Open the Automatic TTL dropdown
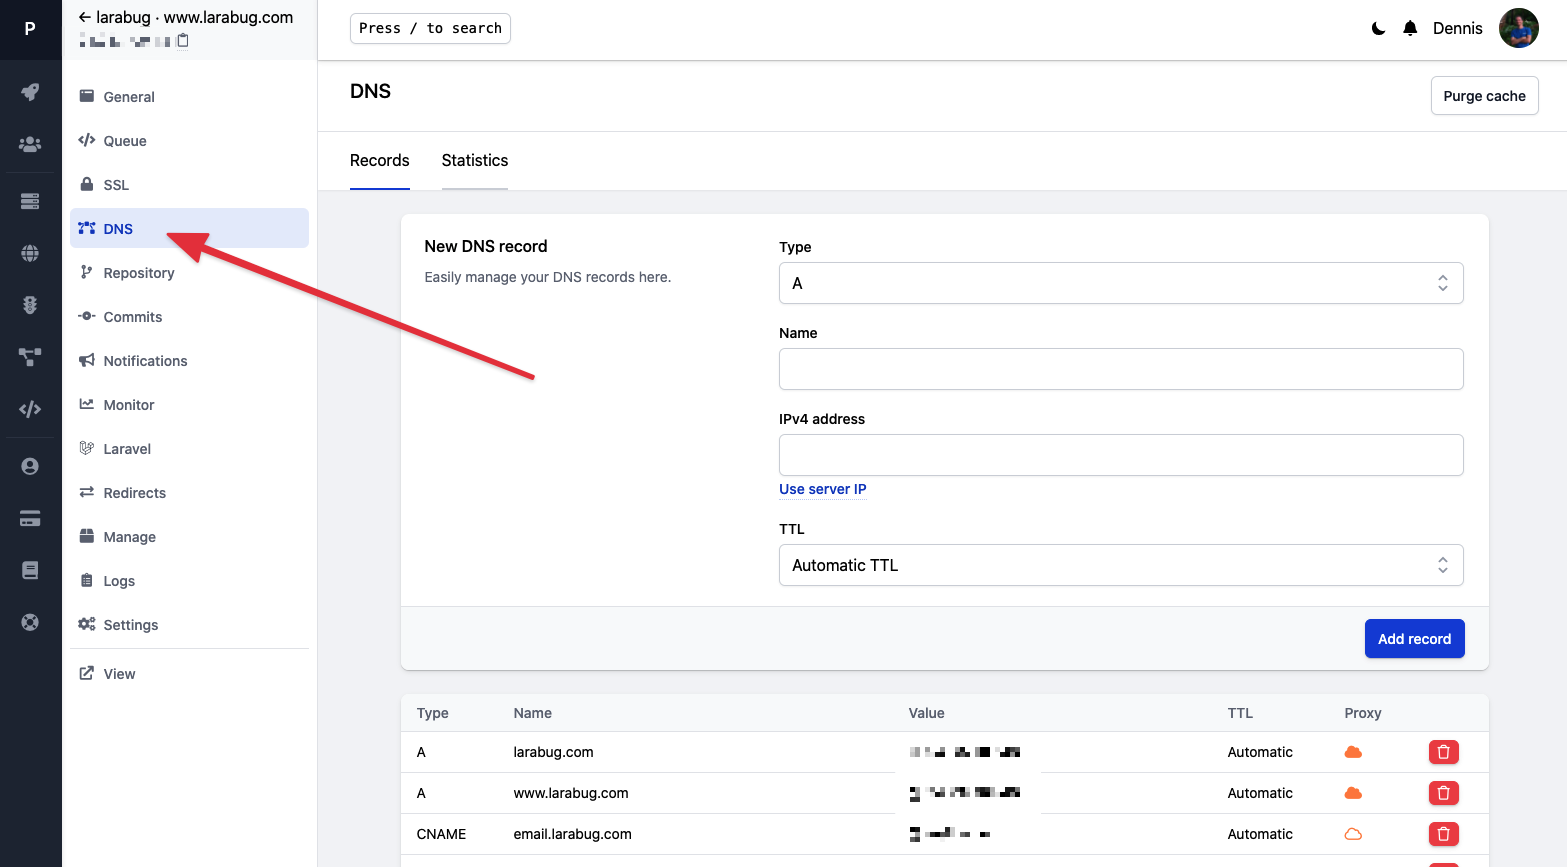The image size is (1567, 867). [x=1121, y=565]
